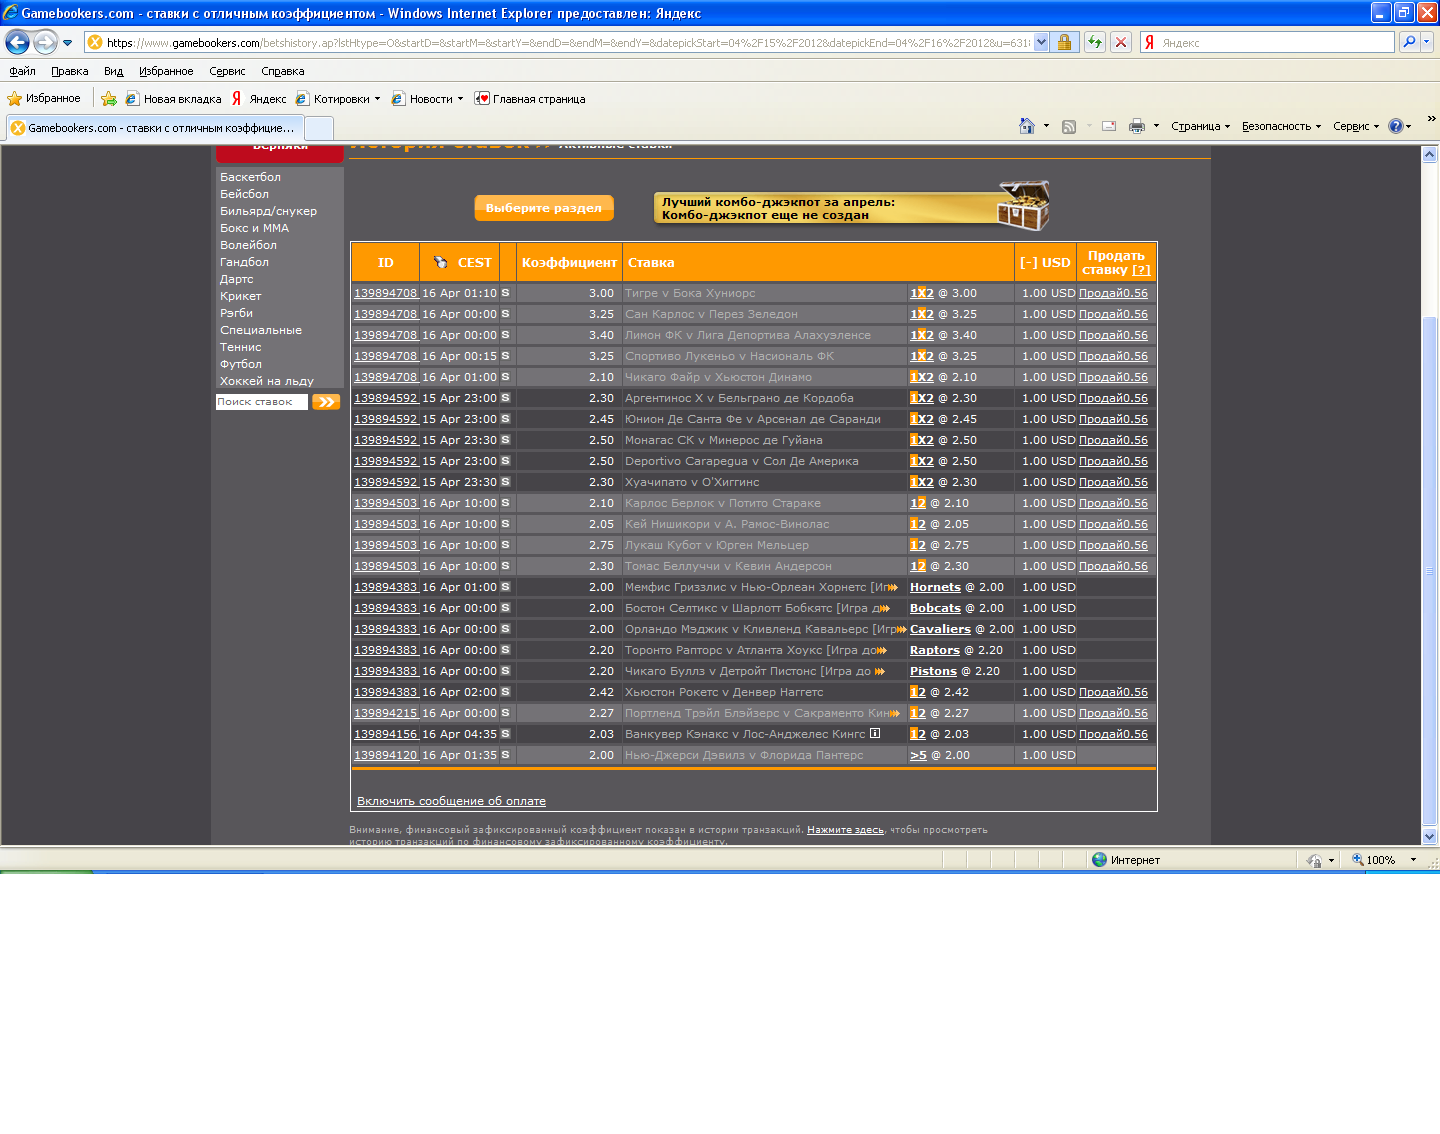Open the Избранное menu in menu bar
The image size is (1440, 1134).
pos(166,71)
